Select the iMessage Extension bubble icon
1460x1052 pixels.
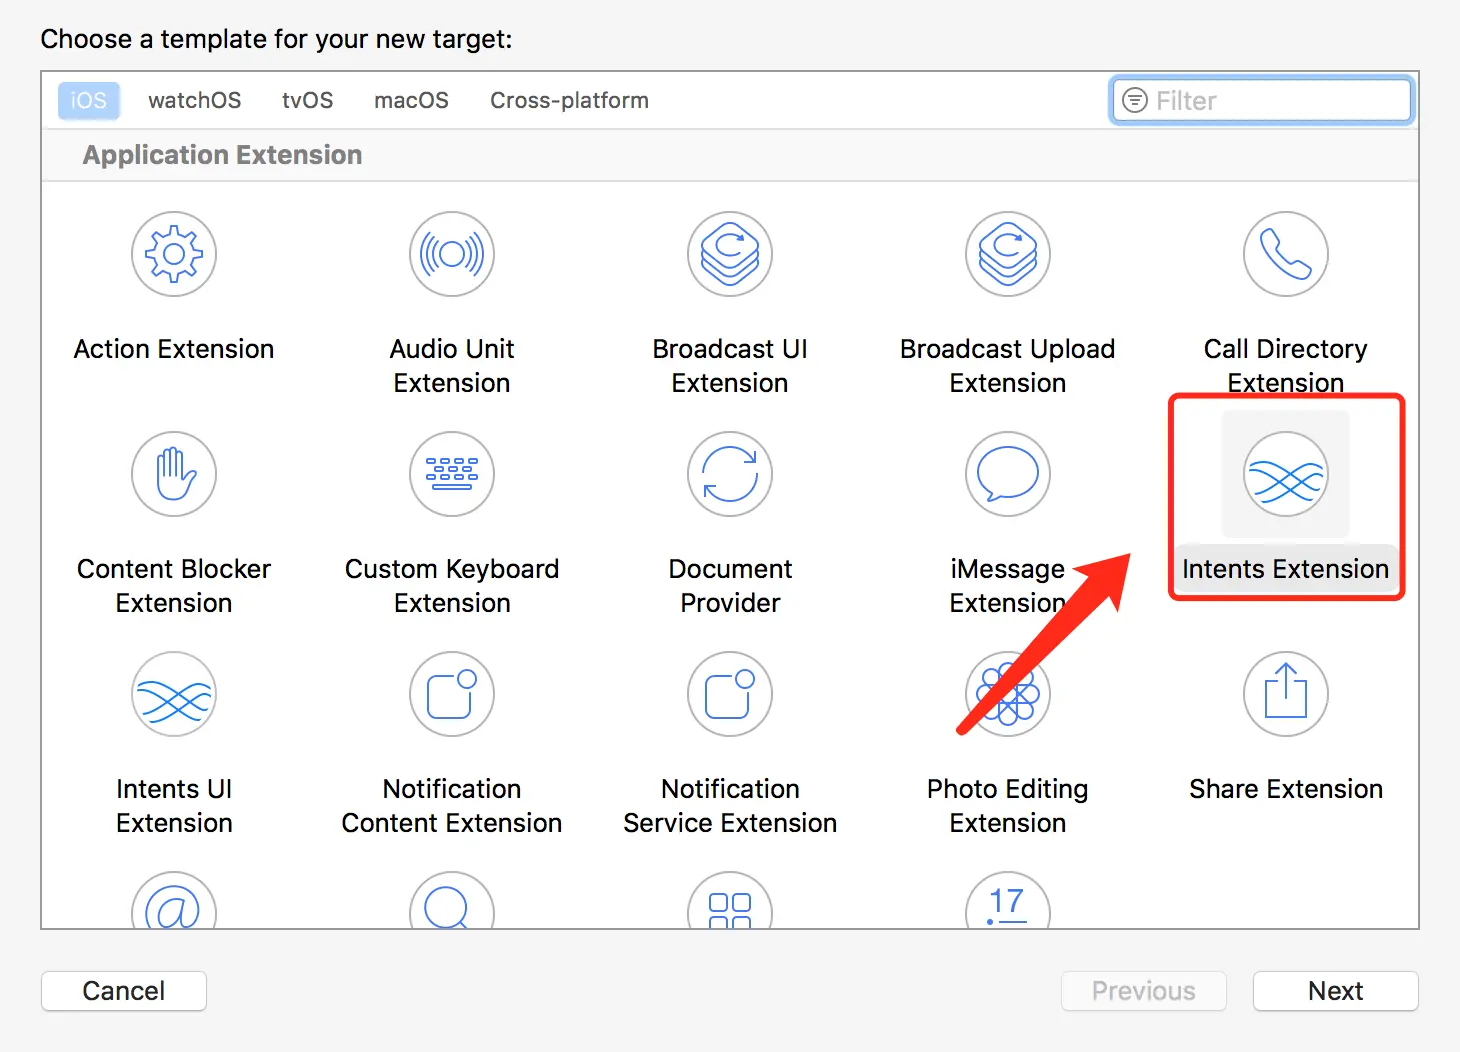1008,474
